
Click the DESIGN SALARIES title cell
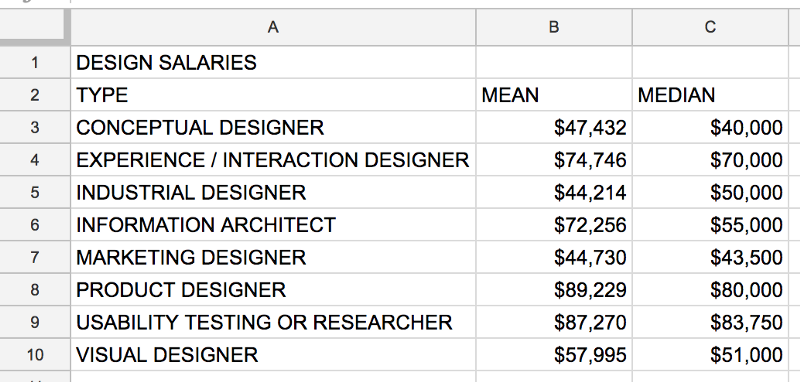(x=273, y=62)
